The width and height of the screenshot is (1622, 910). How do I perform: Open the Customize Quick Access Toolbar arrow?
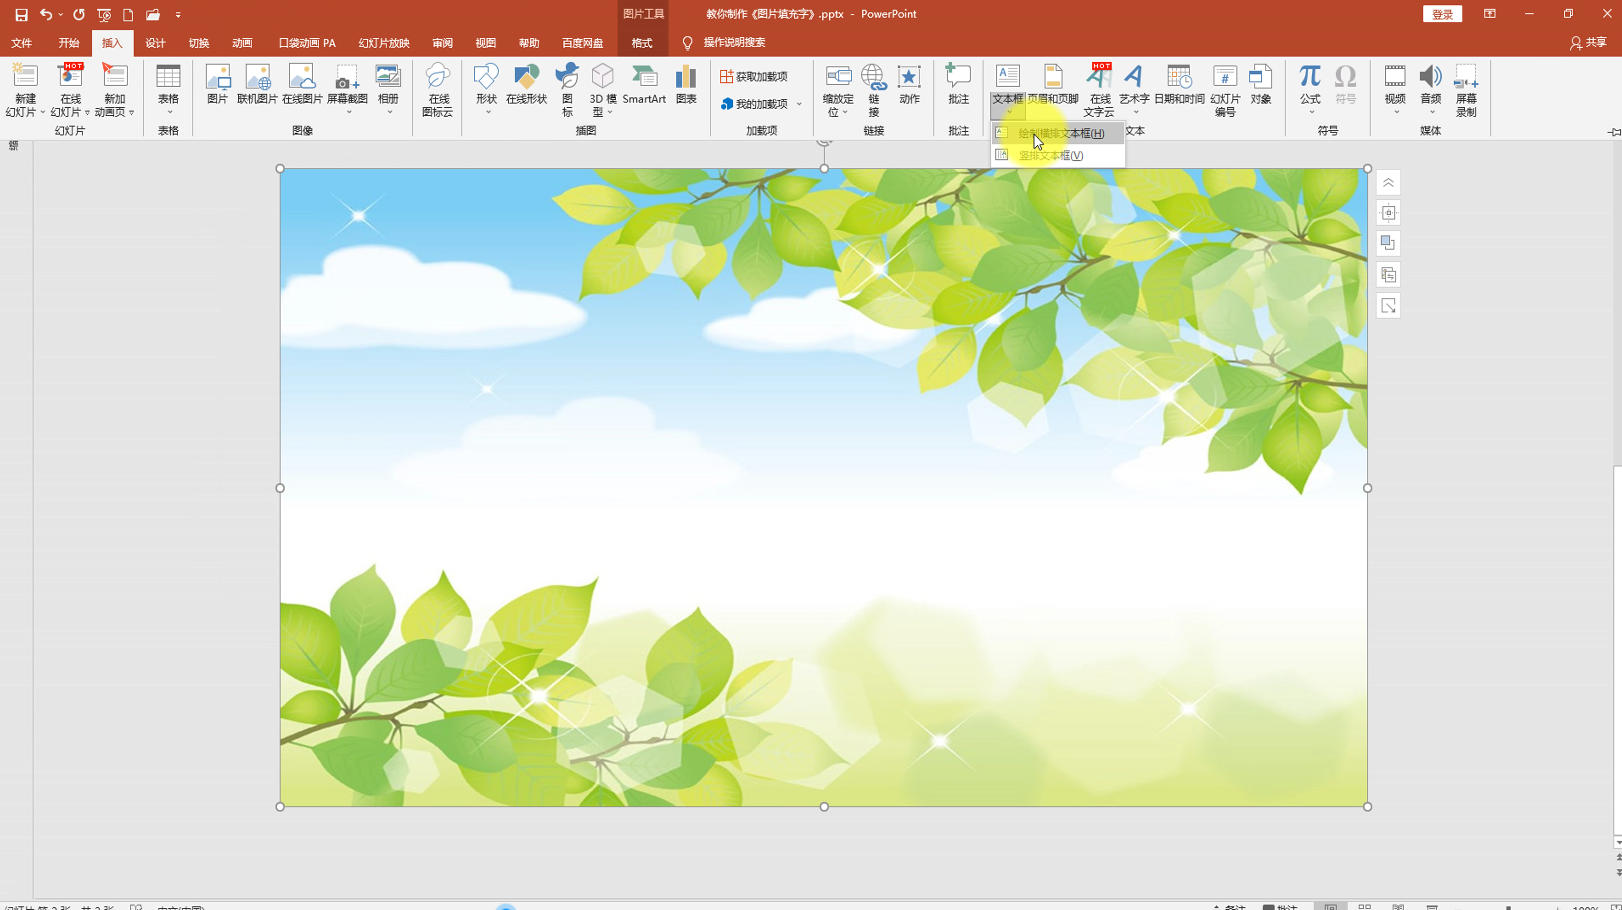[178, 15]
